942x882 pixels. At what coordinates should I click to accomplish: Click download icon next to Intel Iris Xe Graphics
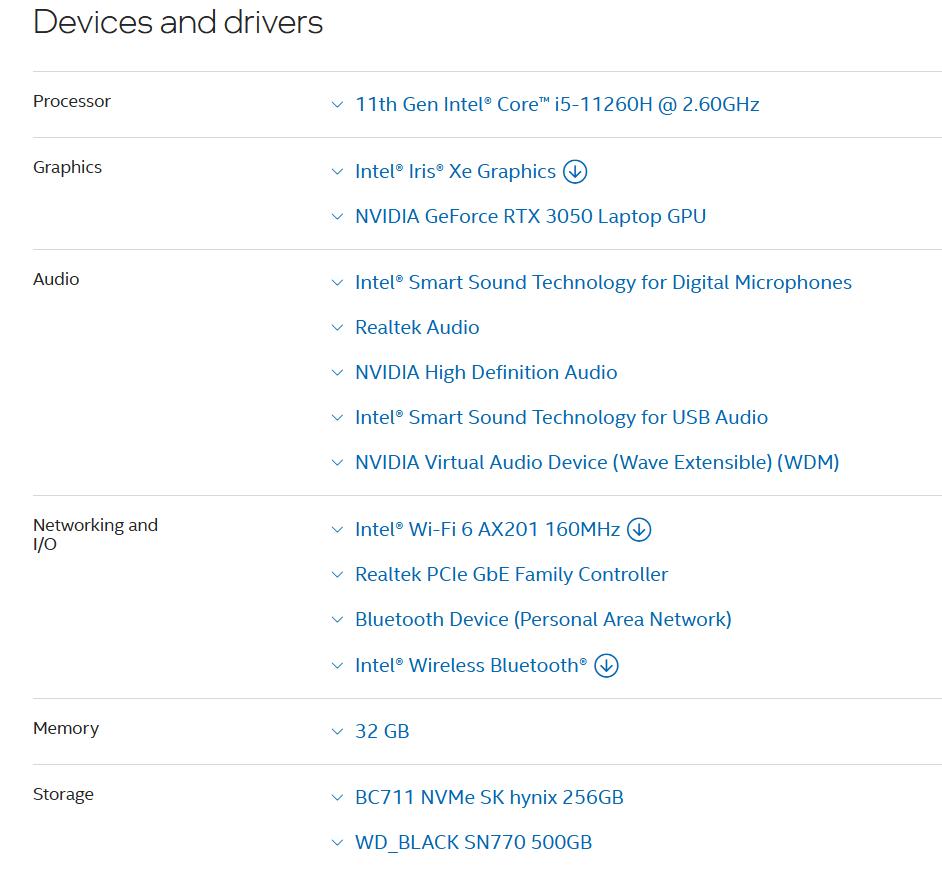pyautogui.click(x=575, y=172)
